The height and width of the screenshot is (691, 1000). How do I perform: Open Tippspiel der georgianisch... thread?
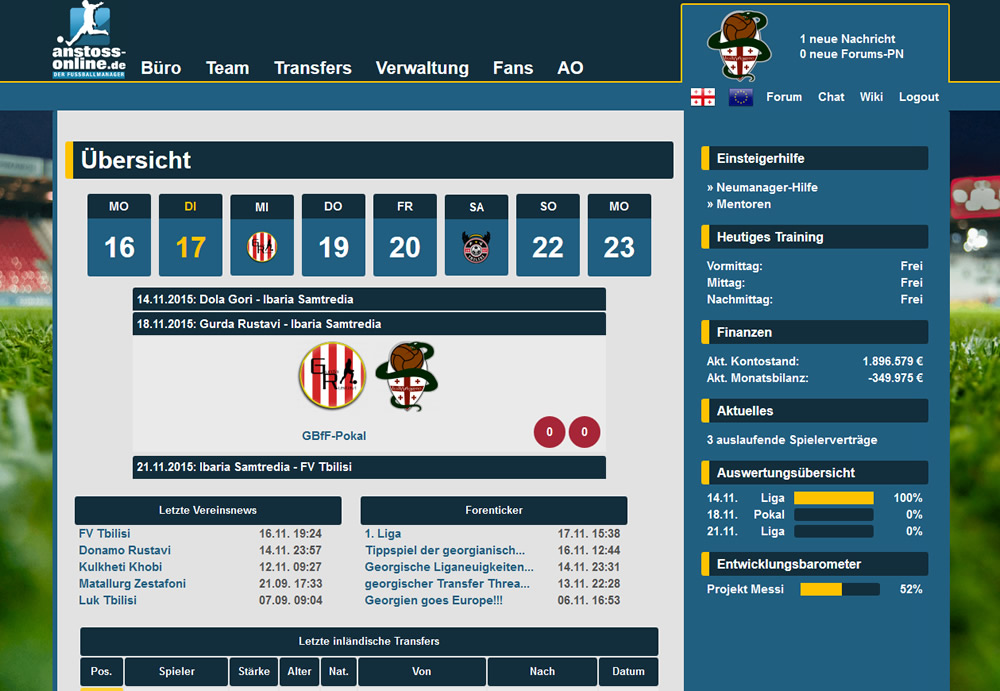[445, 550]
